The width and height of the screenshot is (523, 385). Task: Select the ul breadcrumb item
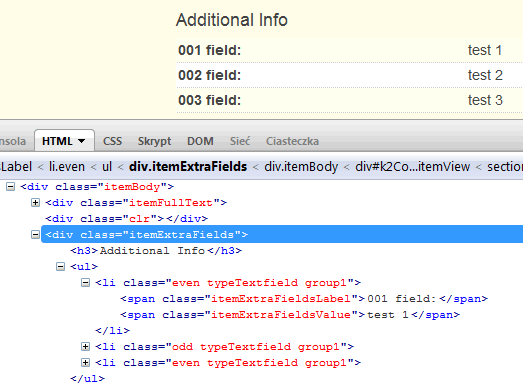point(107,166)
